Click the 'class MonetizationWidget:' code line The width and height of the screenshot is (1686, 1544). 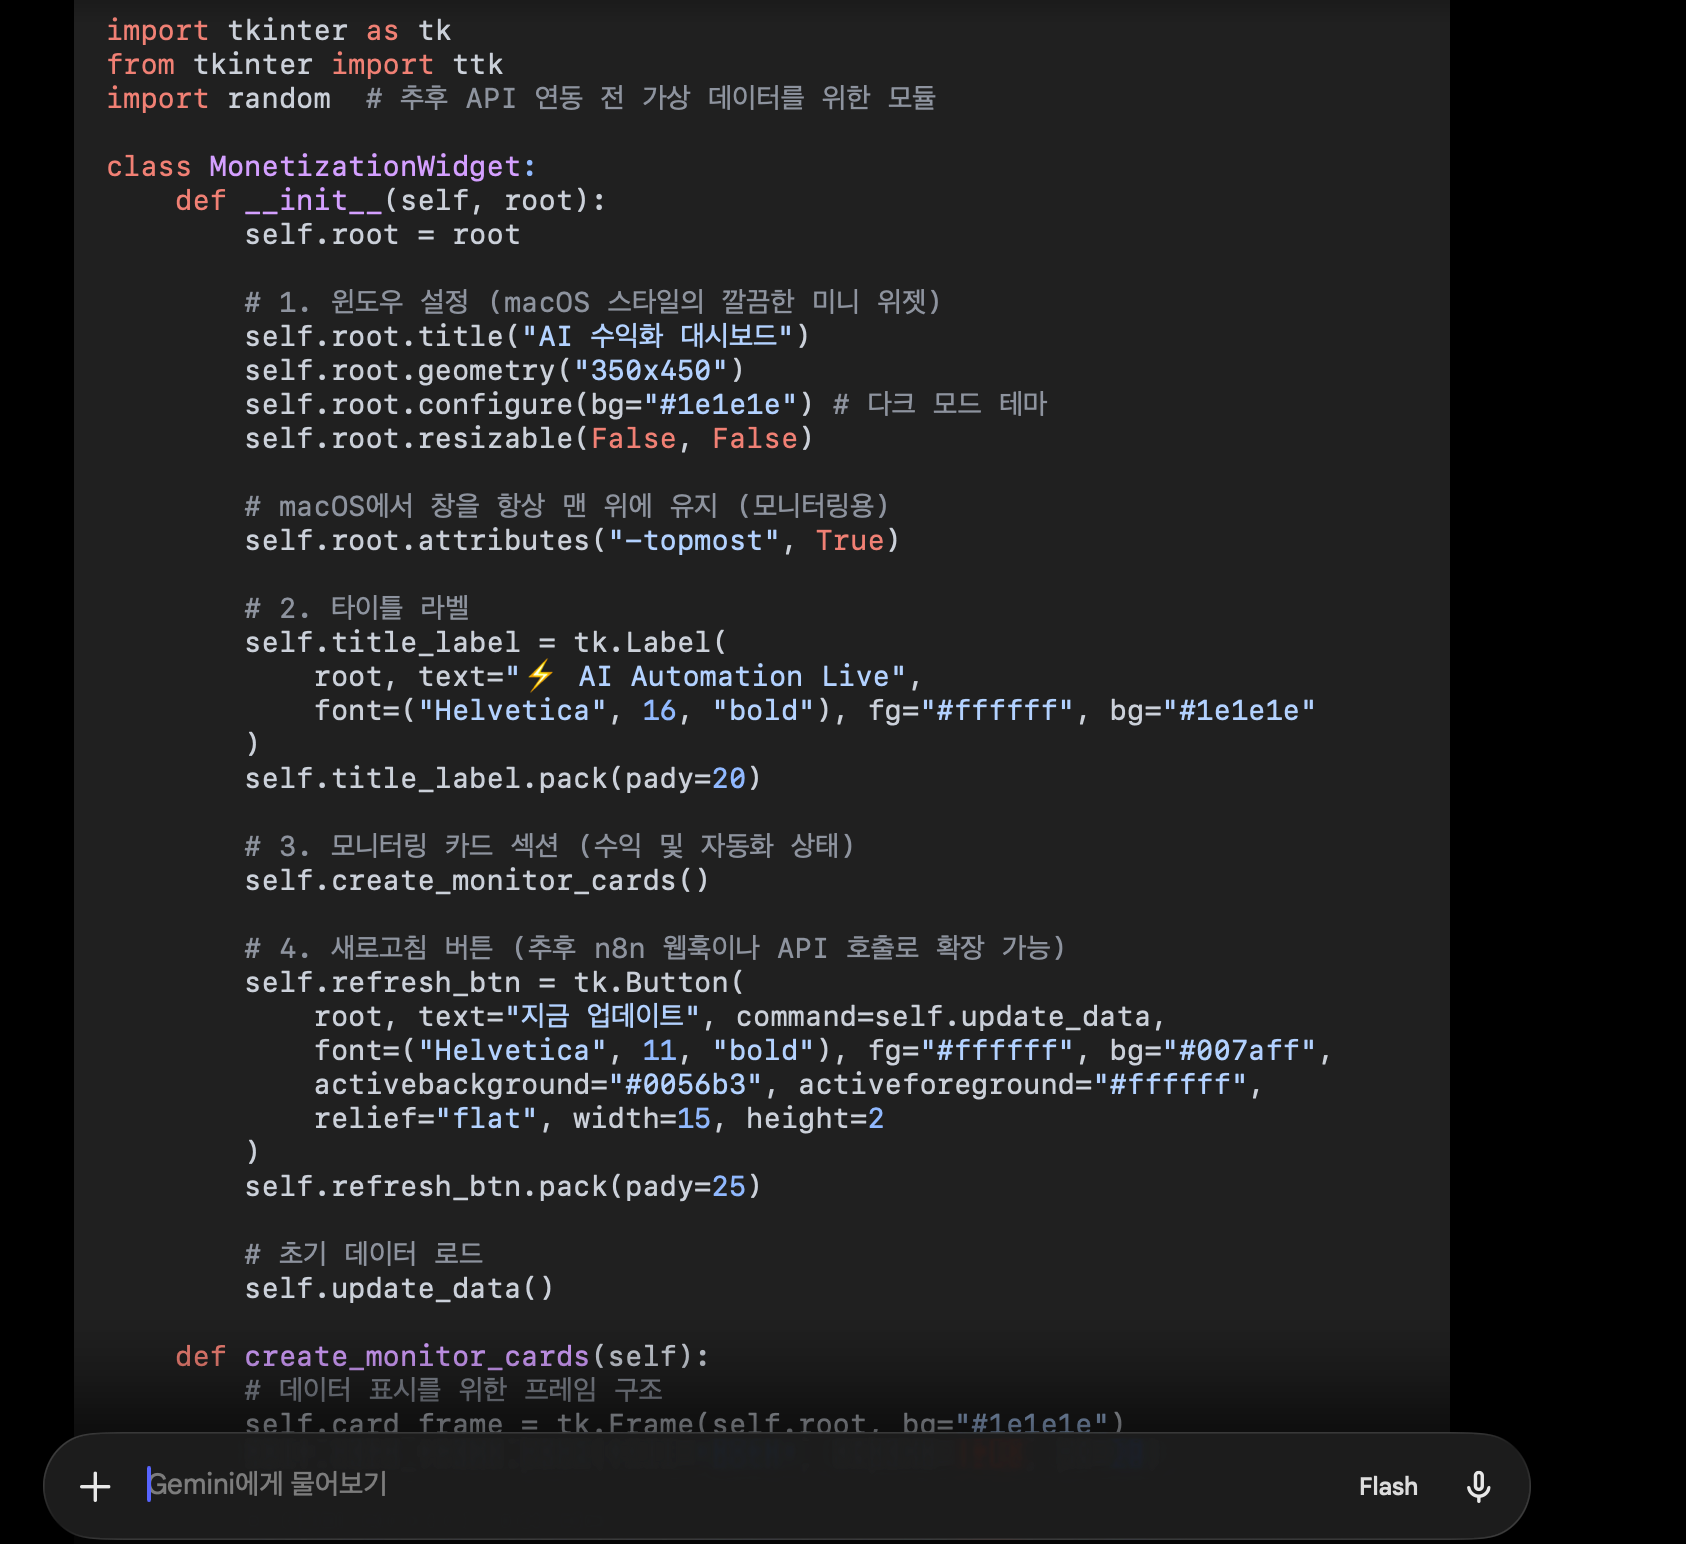pos(321,166)
